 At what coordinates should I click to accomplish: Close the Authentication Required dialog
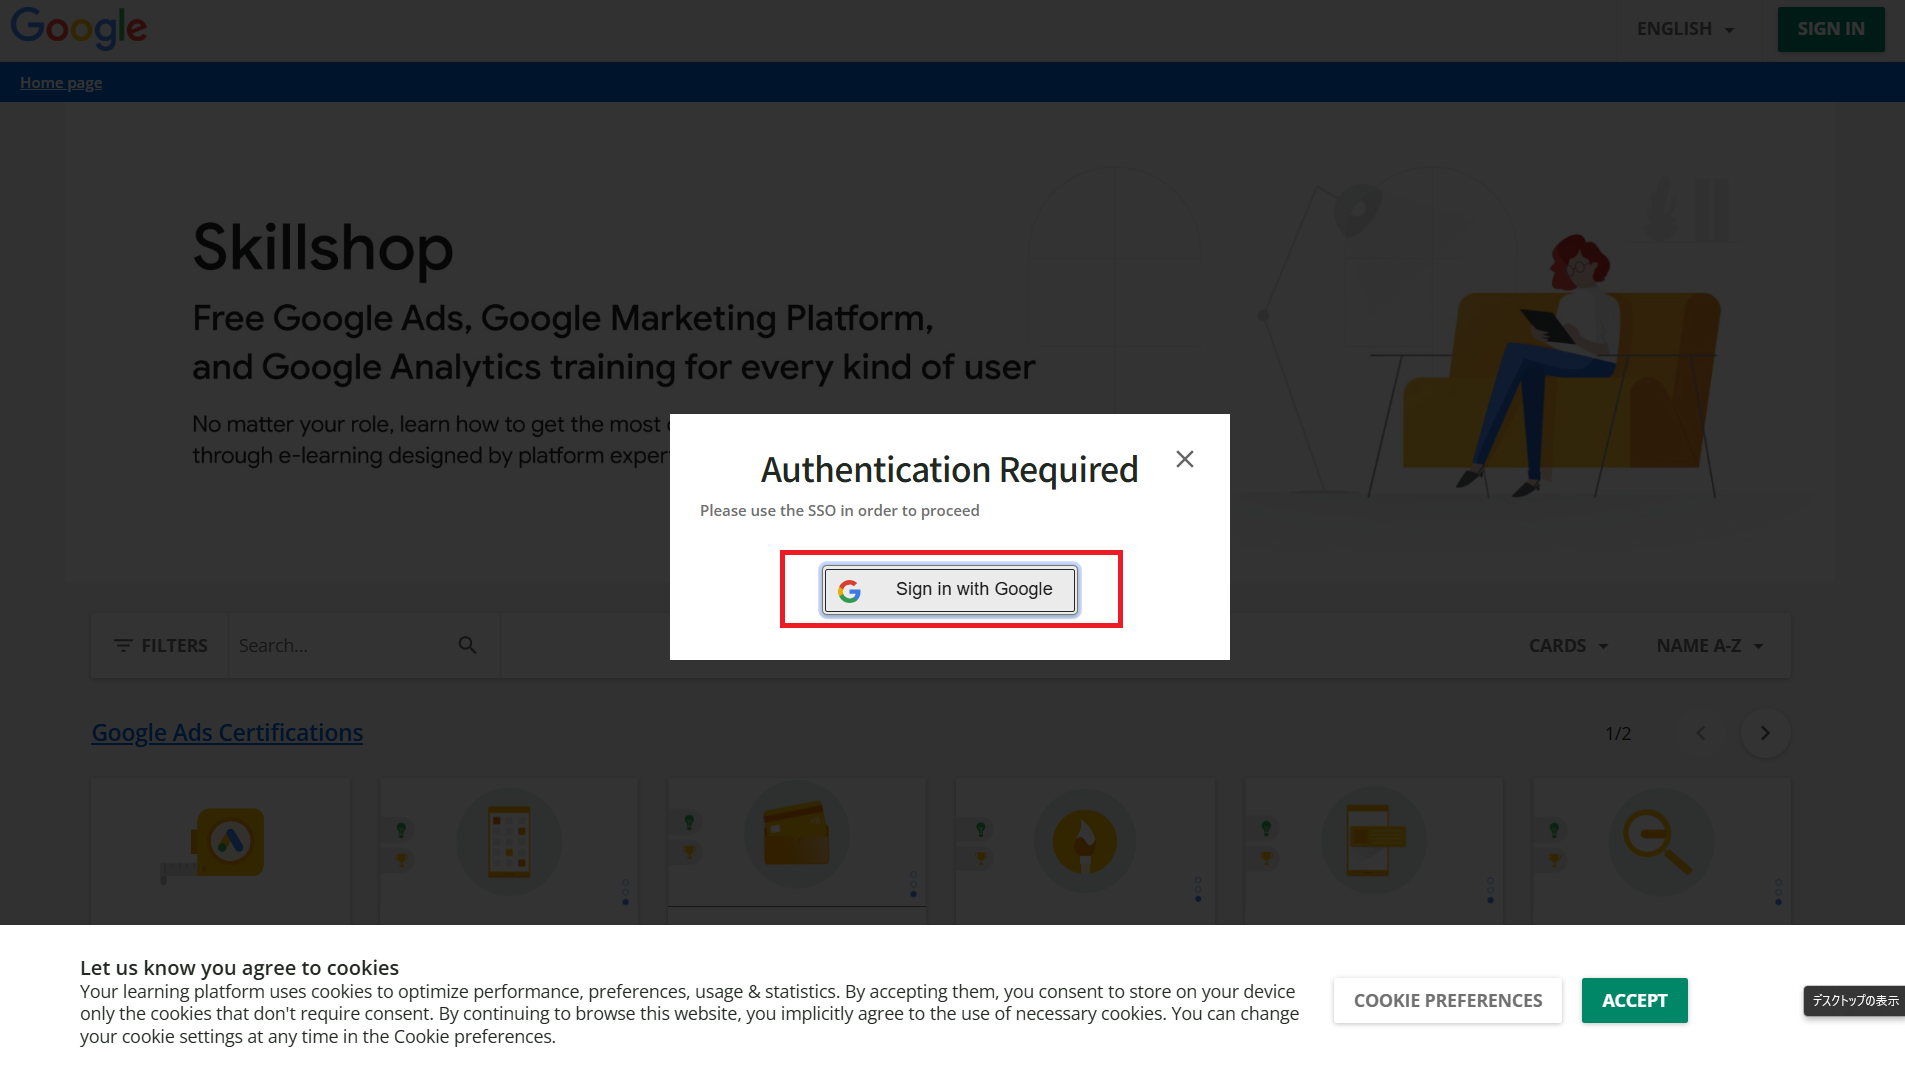tap(1185, 459)
